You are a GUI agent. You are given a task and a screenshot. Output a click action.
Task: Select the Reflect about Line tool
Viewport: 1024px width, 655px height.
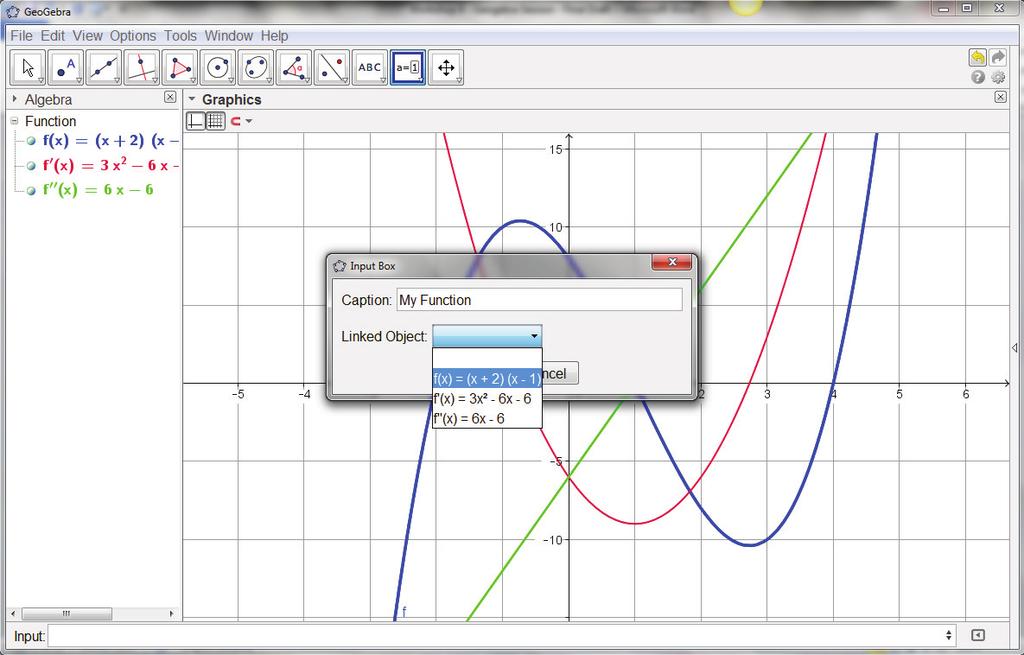331,67
